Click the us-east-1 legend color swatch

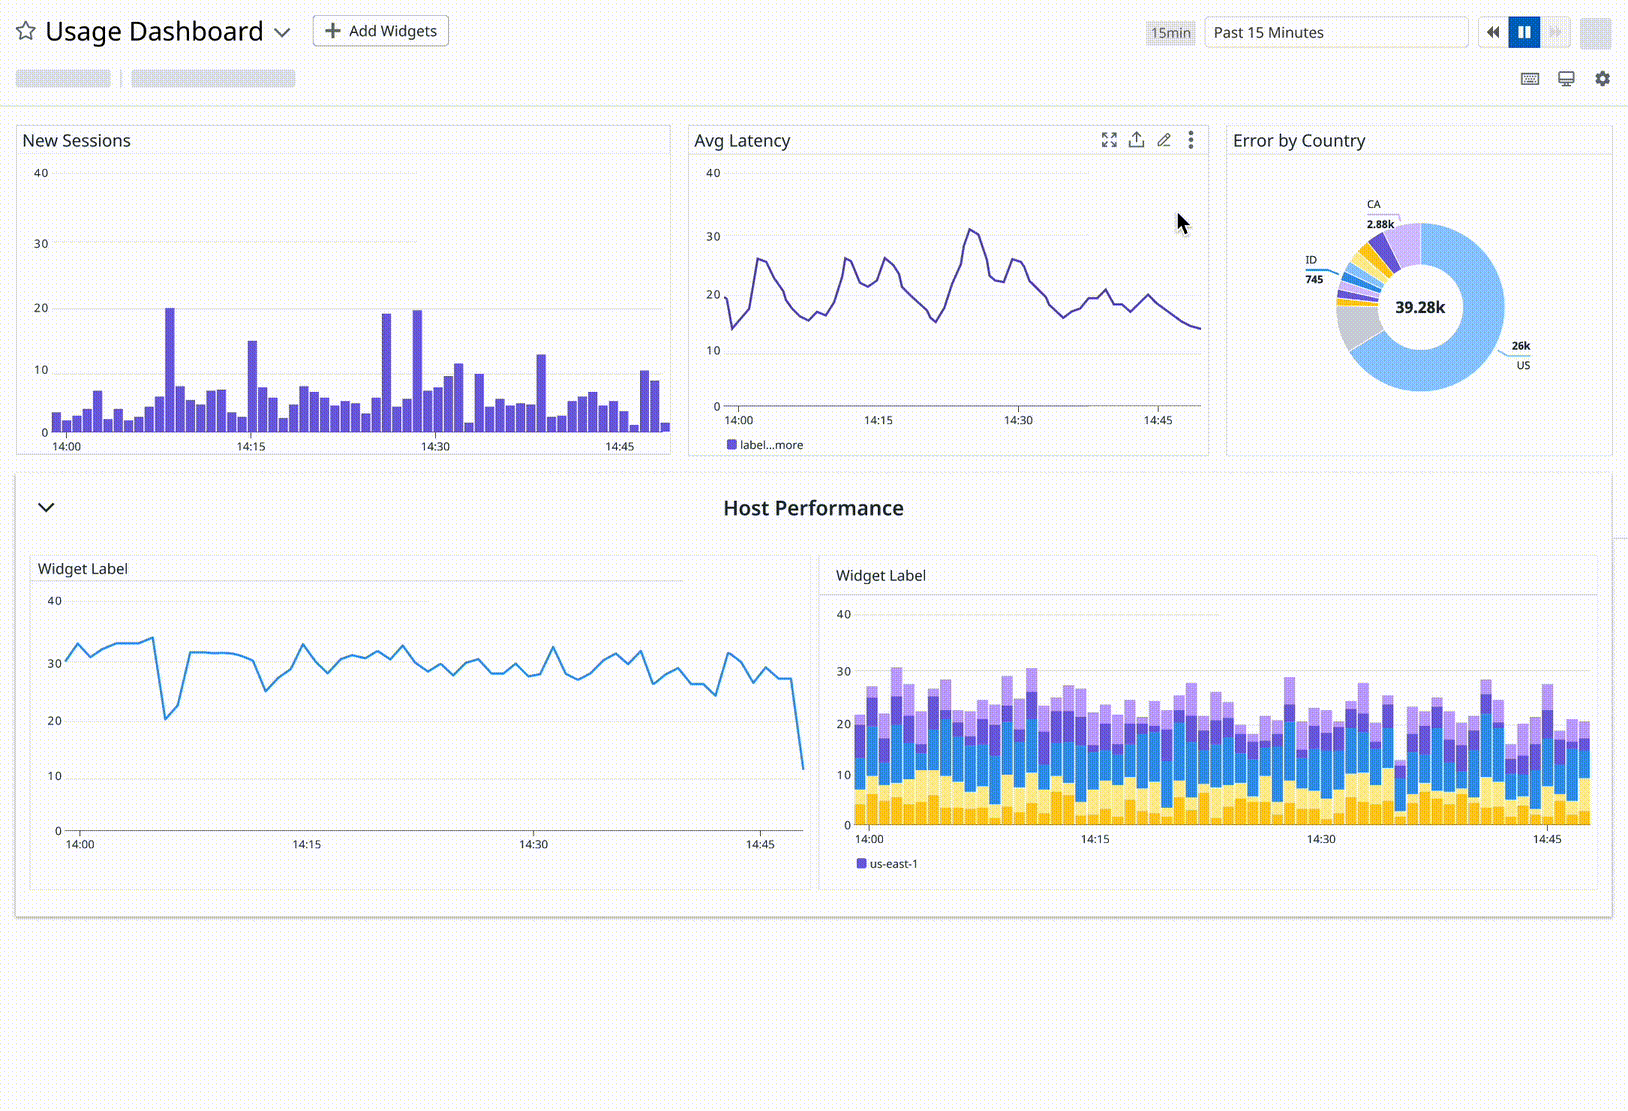[x=862, y=863]
